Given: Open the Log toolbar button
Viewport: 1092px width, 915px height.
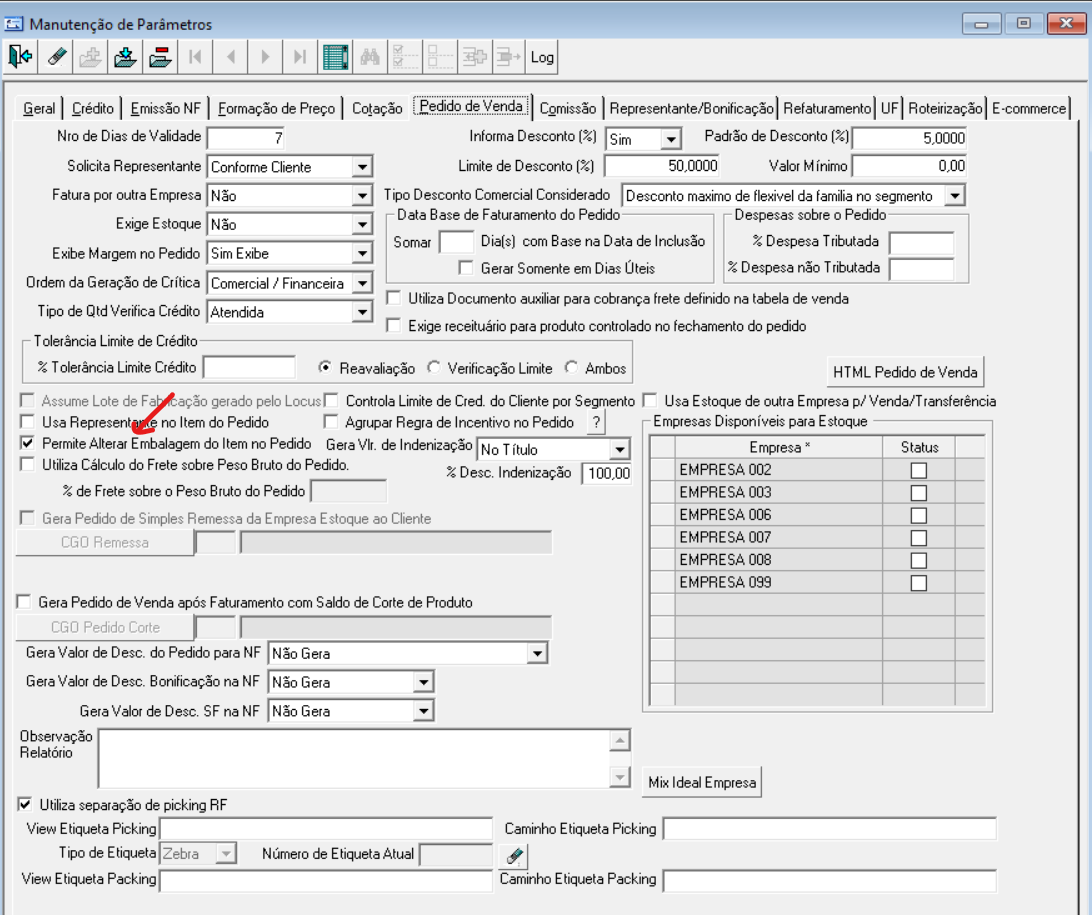Looking at the screenshot, I should pyautogui.click(x=542, y=57).
